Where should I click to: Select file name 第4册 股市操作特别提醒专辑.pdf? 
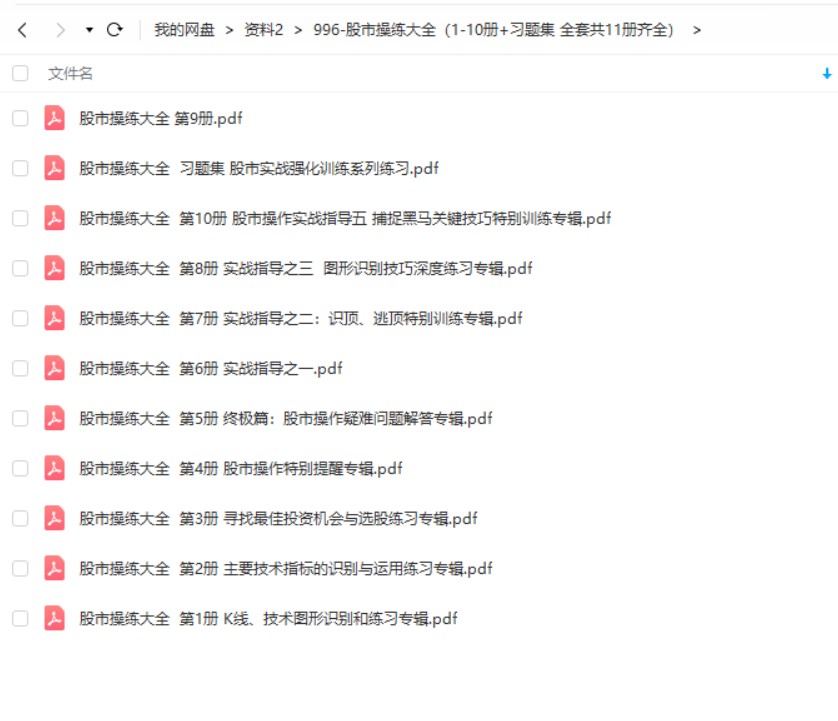click(x=241, y=469)
